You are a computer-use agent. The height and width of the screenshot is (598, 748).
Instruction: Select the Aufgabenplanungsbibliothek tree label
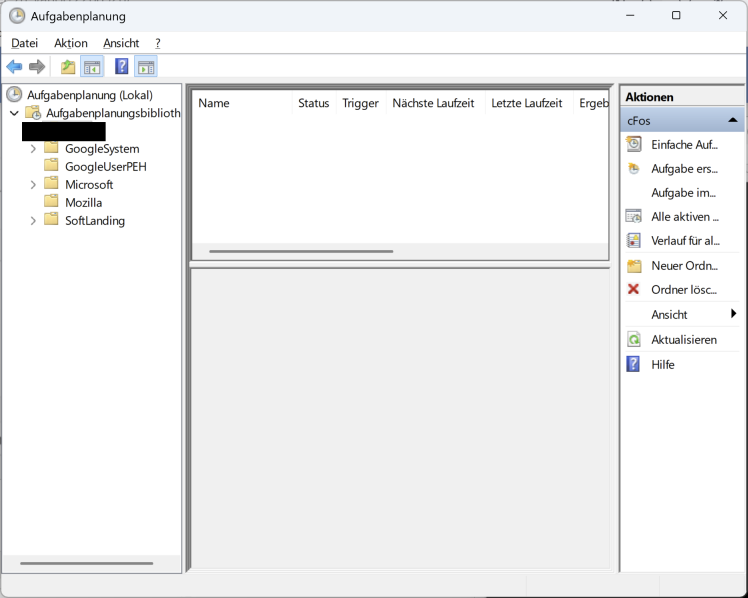coord(113,113)
